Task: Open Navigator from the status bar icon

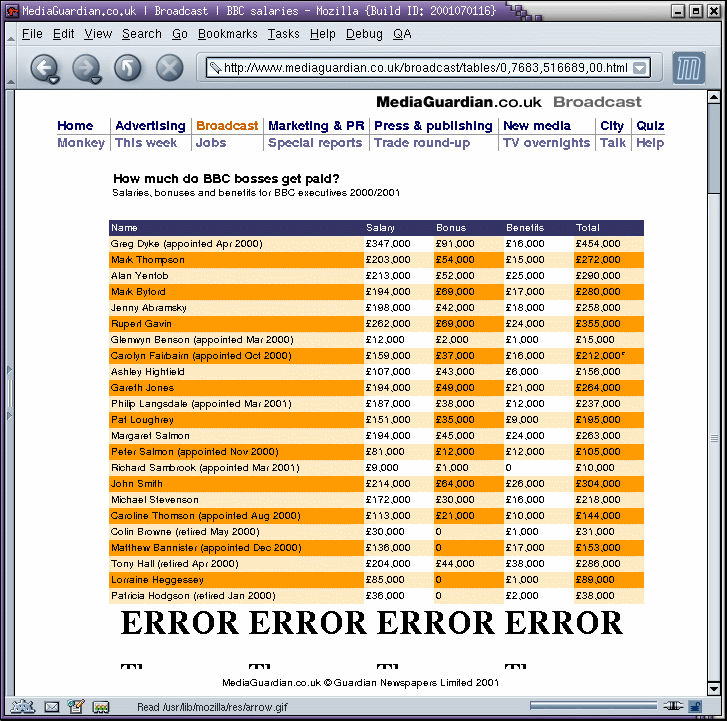Action: point(23,707)
